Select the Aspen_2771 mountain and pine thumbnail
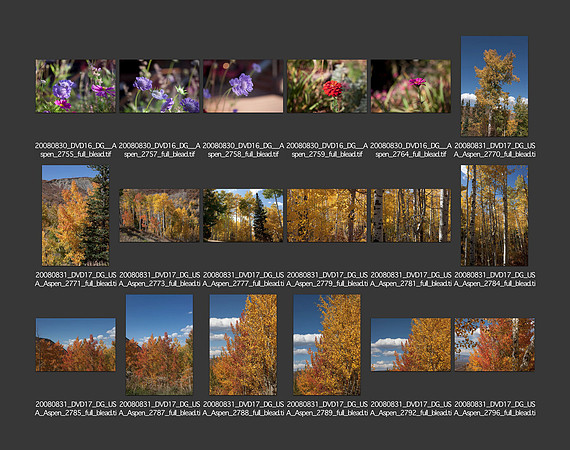The height and width of the screenshot is (450, 570). pyautogui.click(x=76, y=216)
